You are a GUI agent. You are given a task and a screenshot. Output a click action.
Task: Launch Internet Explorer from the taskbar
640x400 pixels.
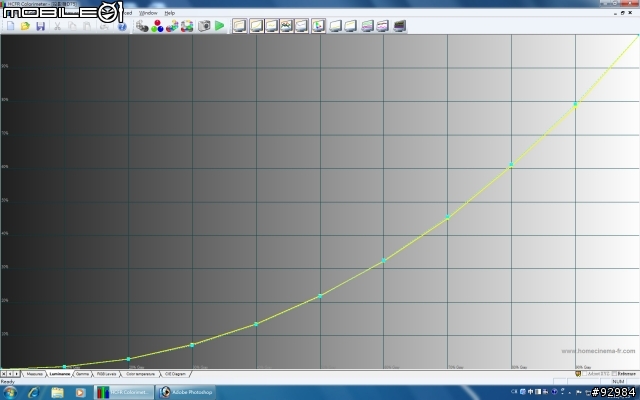click(33, 393)
